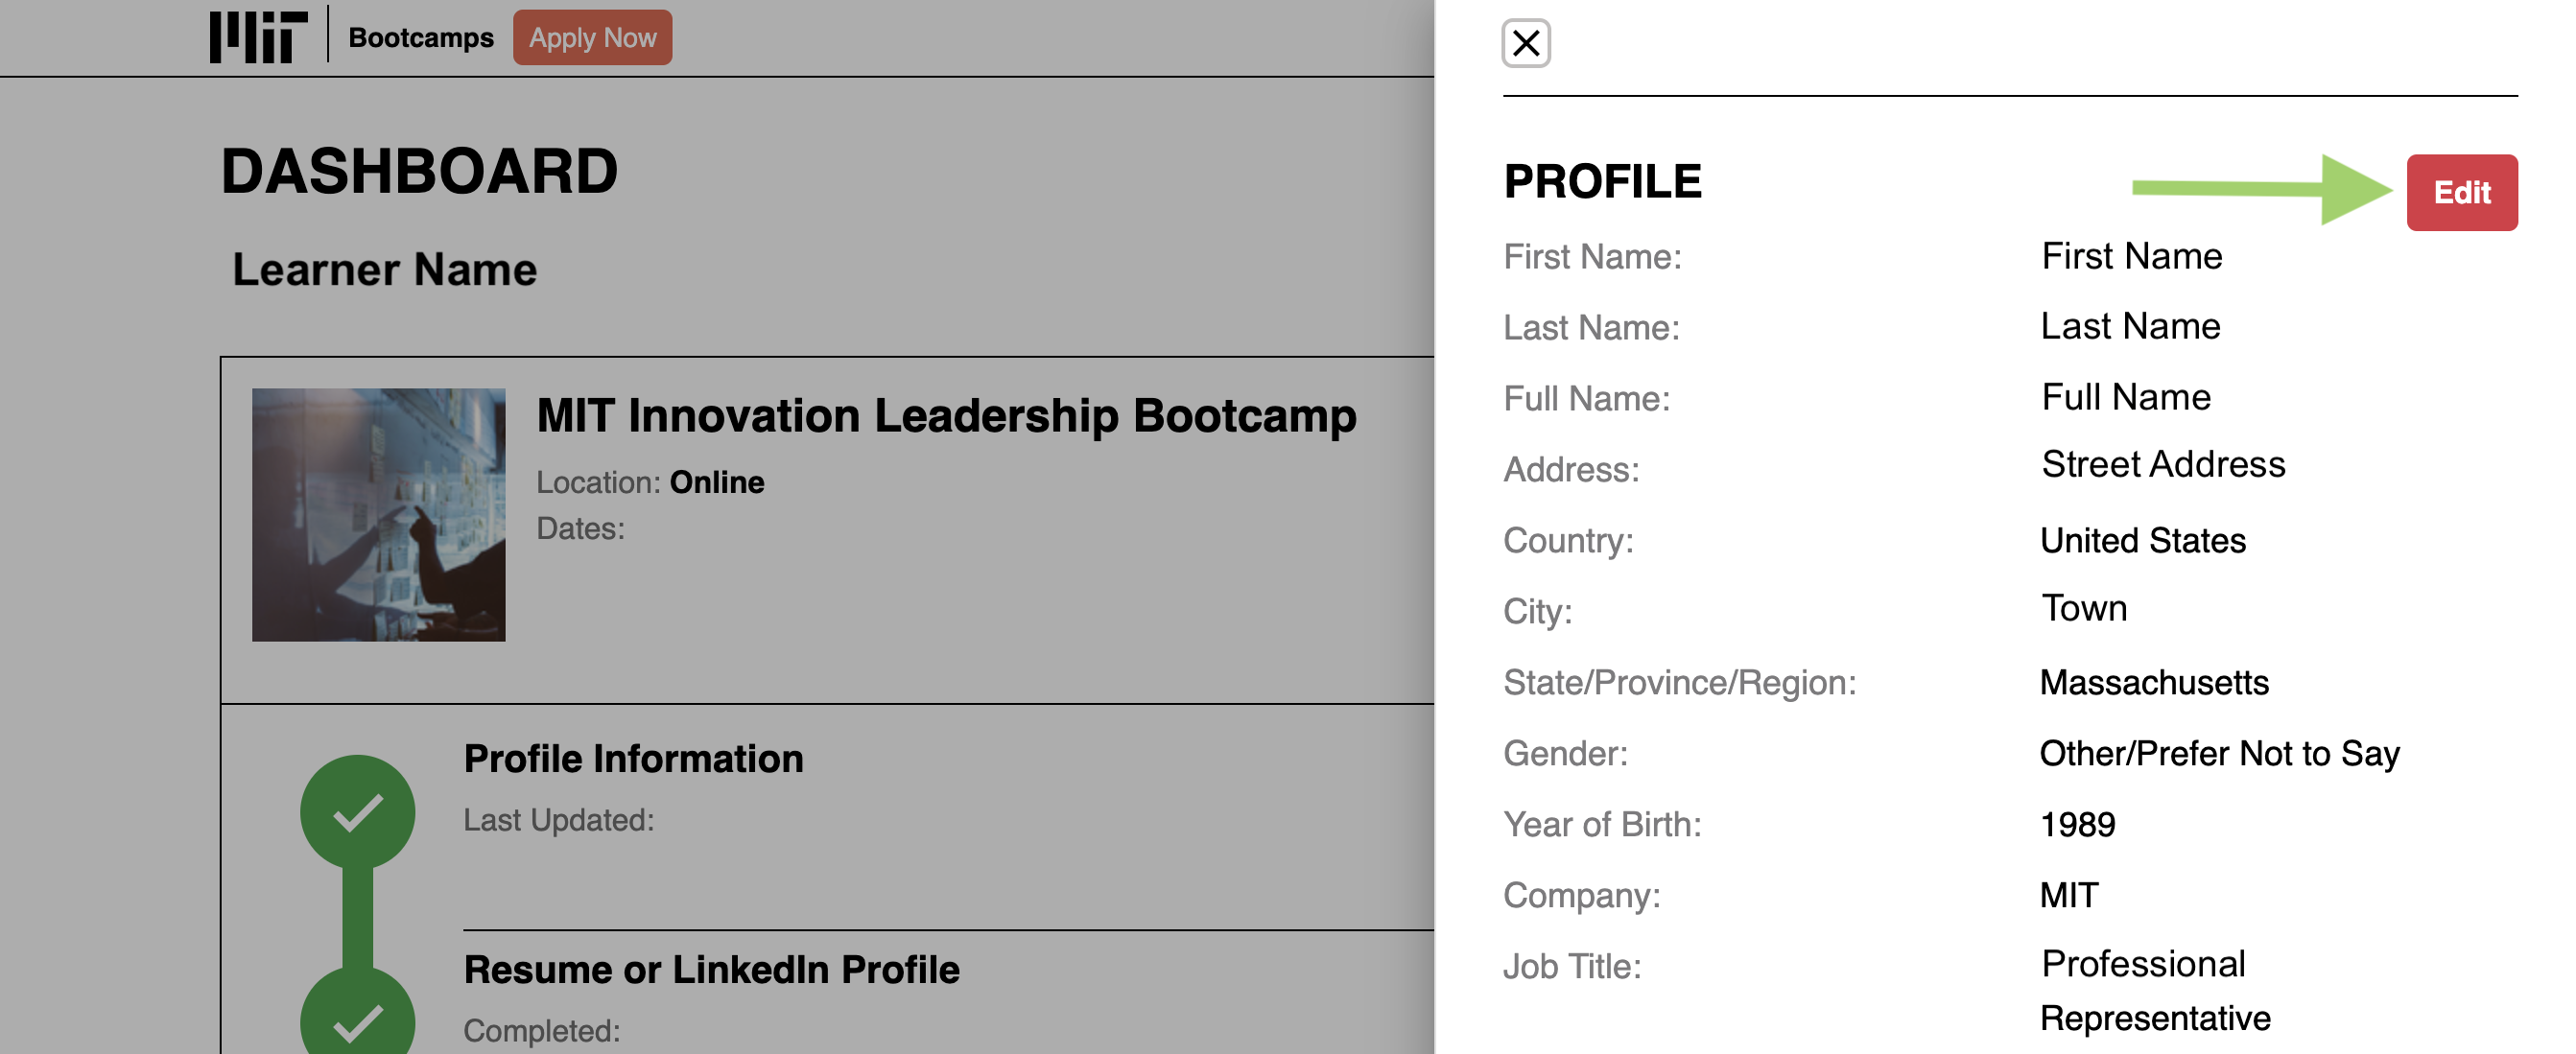Click the Massachusetts state value
Image resolution: width=2576 pixels, height=1054 pixels.
point(2153,683)
